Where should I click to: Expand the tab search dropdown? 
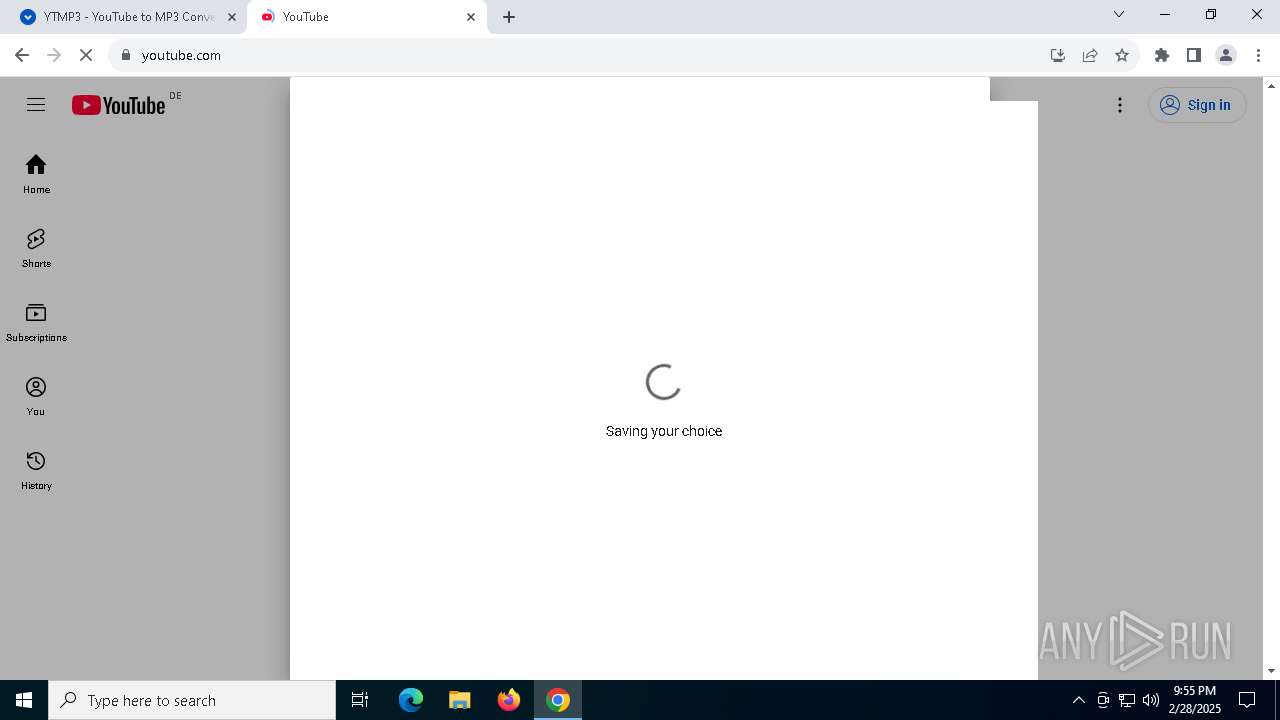[x=1119, y=14]
